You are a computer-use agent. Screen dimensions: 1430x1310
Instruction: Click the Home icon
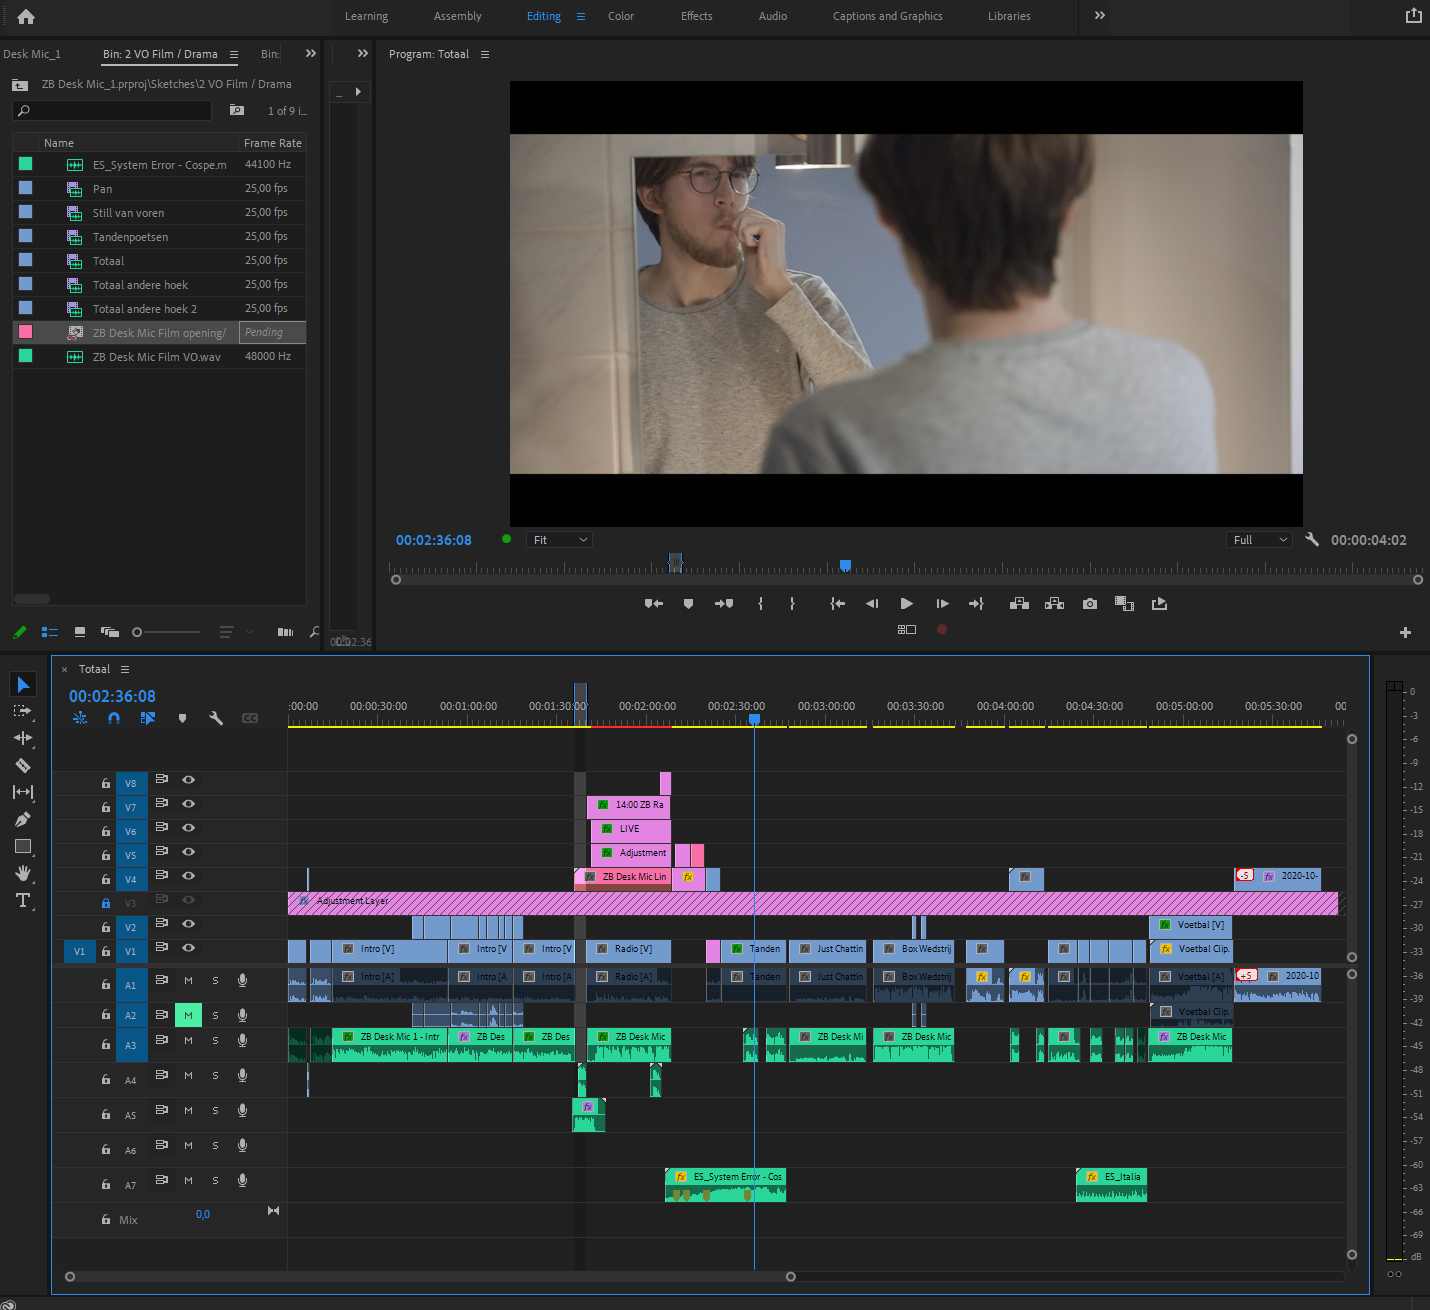pos(26,16)
